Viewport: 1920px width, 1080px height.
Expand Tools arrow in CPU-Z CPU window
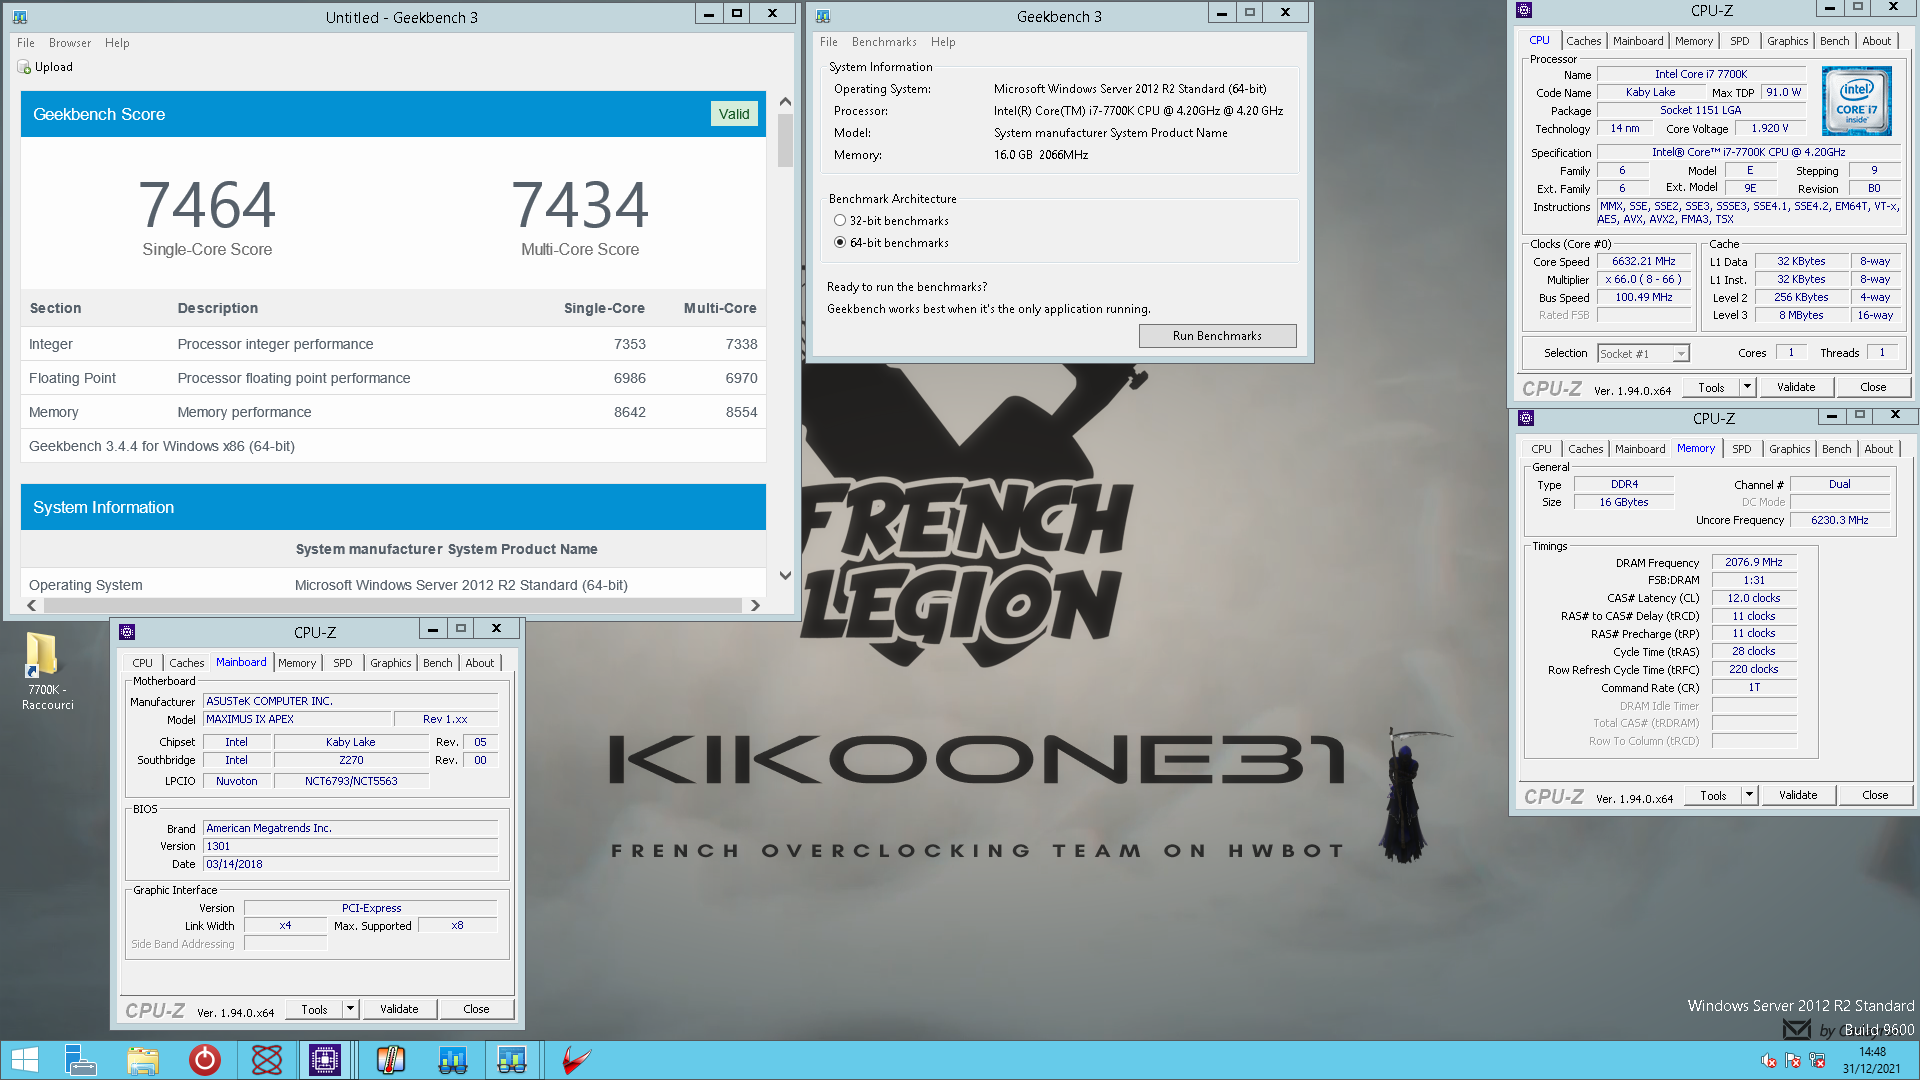click(1747, 387)
